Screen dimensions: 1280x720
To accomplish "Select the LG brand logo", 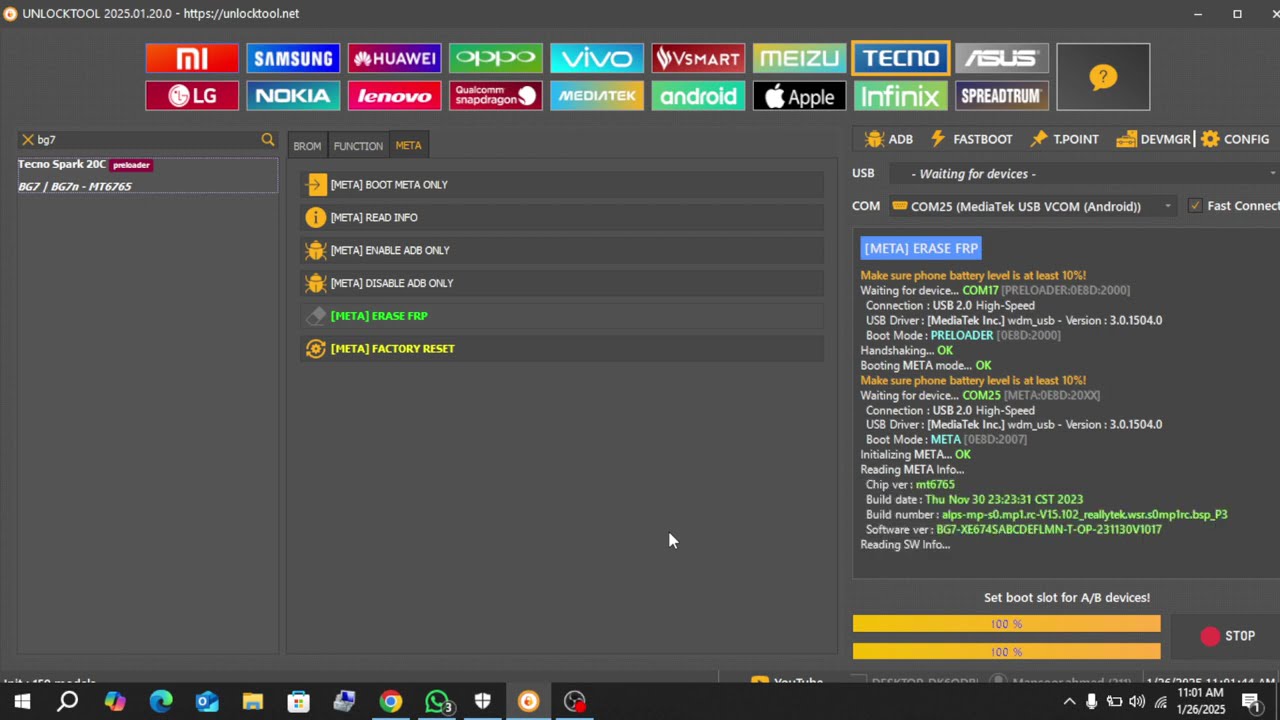I will click(192, 96).
